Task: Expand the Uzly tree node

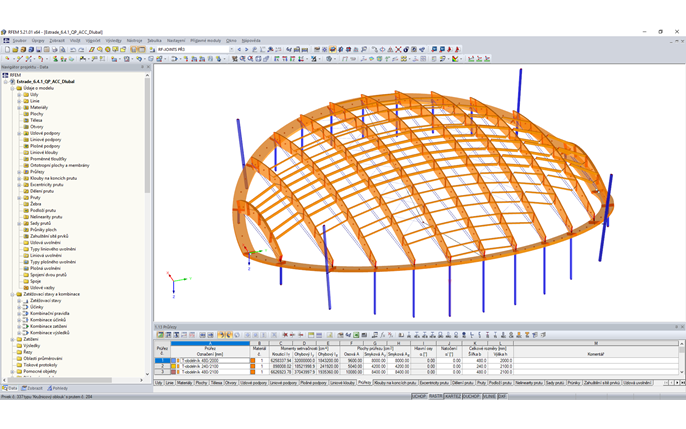Action: tap(19, 94)
